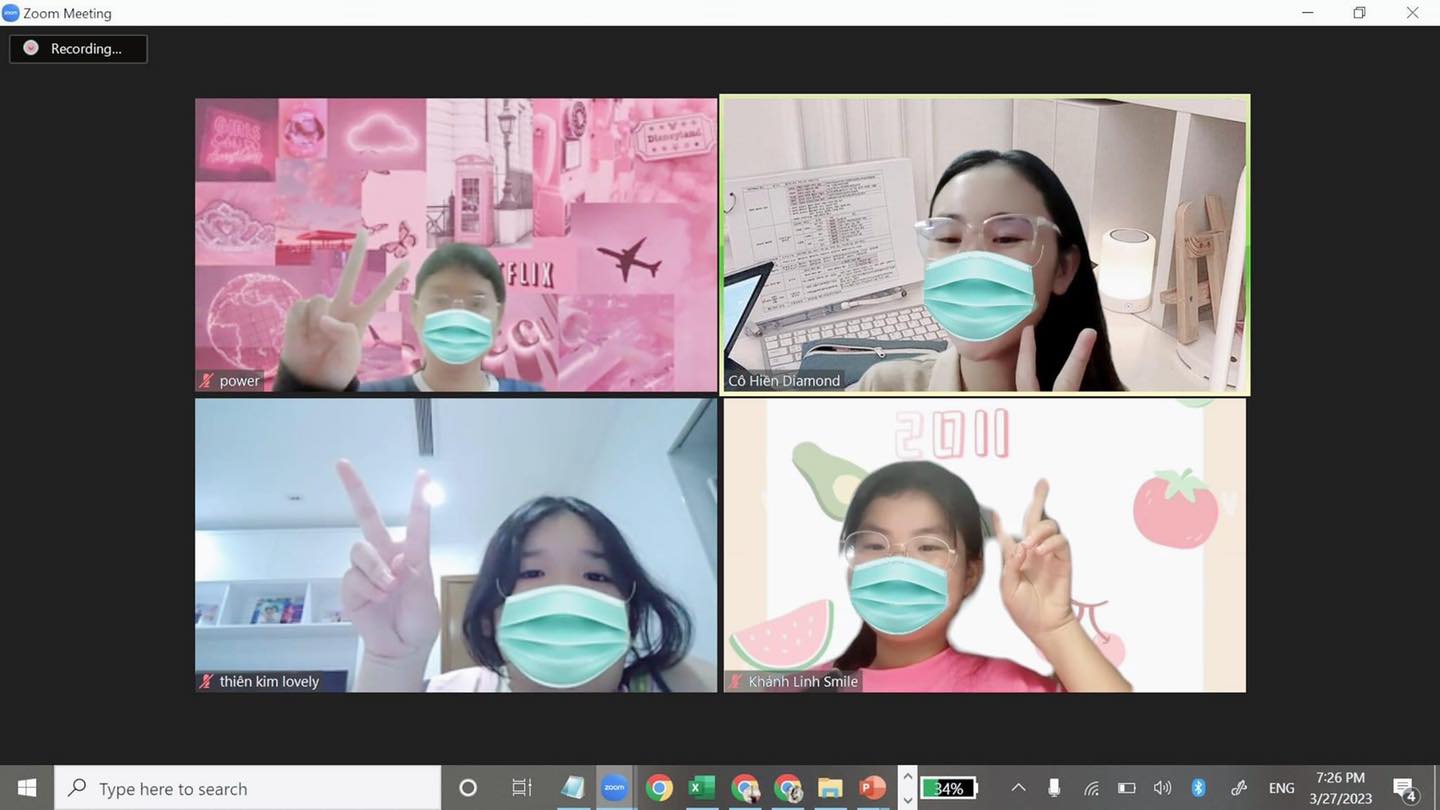Select Khánh Linh Smile's video tile
The width and height of the screenshot is (1440, 810).
click(x=985, y=545)
